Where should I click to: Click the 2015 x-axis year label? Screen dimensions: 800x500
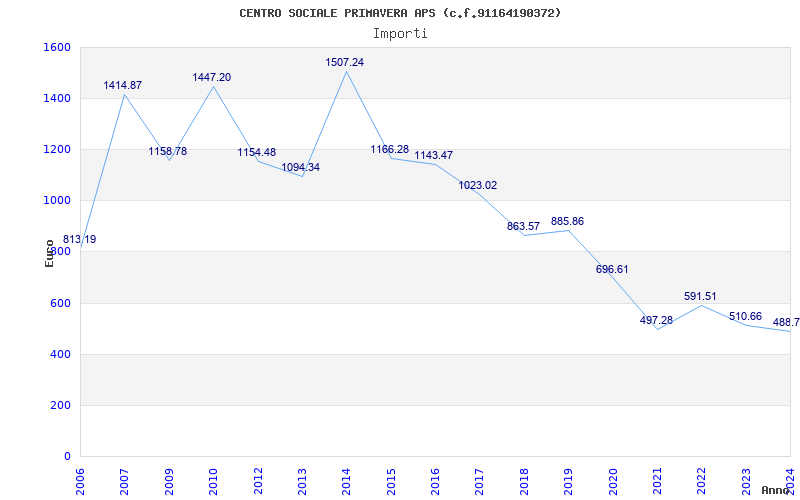pos(391,481)
